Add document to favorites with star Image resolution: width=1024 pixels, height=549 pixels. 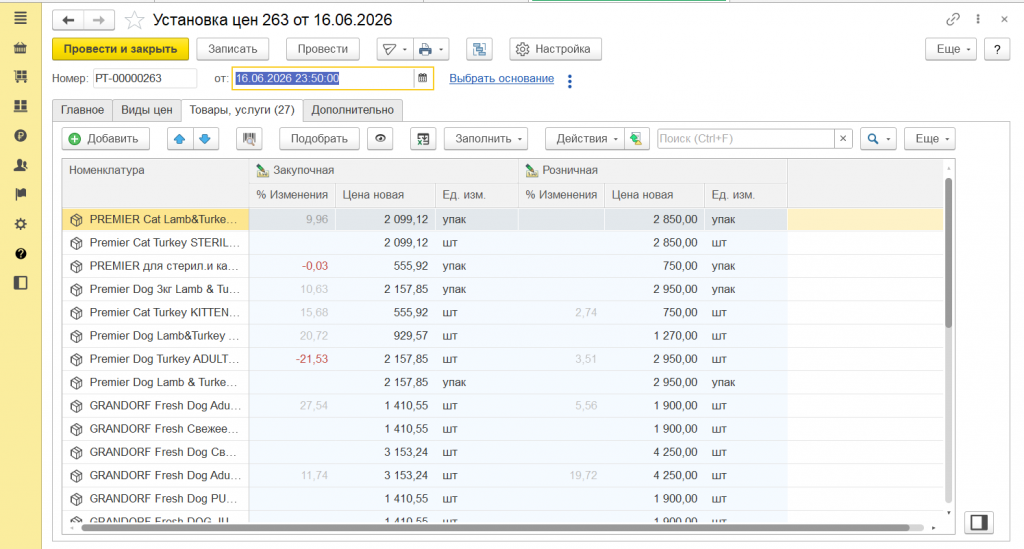click(x=134, y=20)
